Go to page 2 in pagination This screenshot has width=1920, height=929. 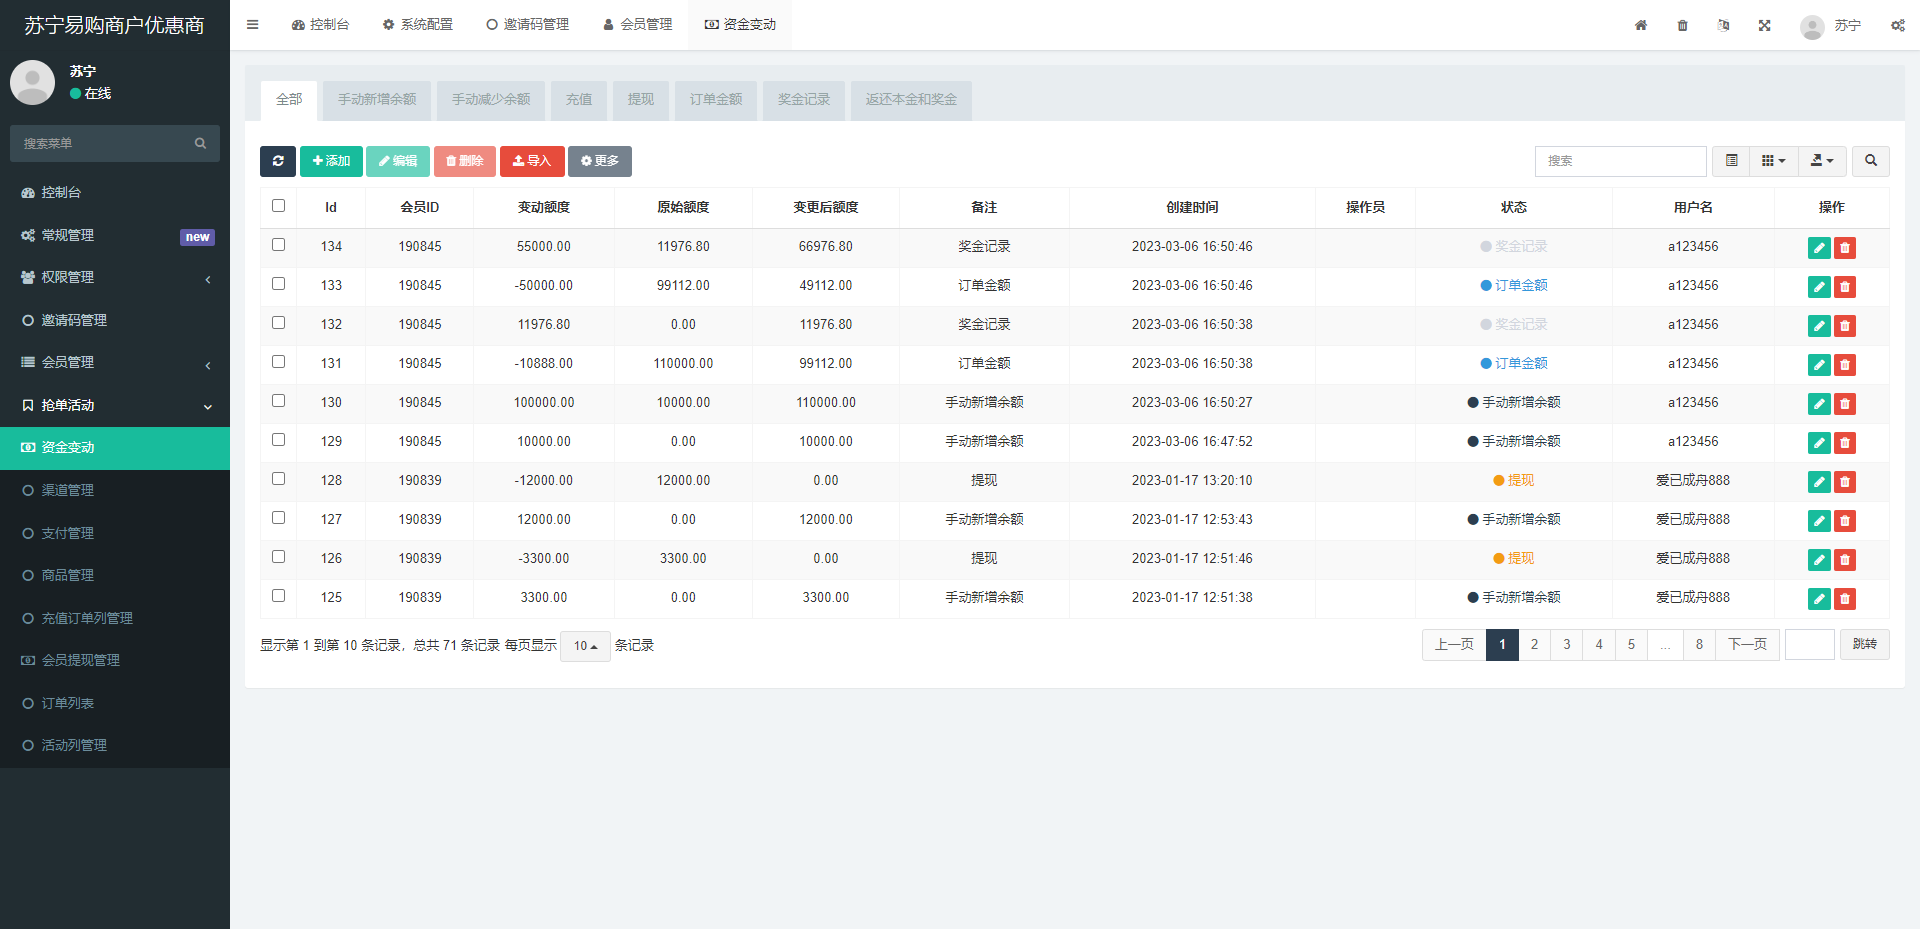pos(1534,645)
